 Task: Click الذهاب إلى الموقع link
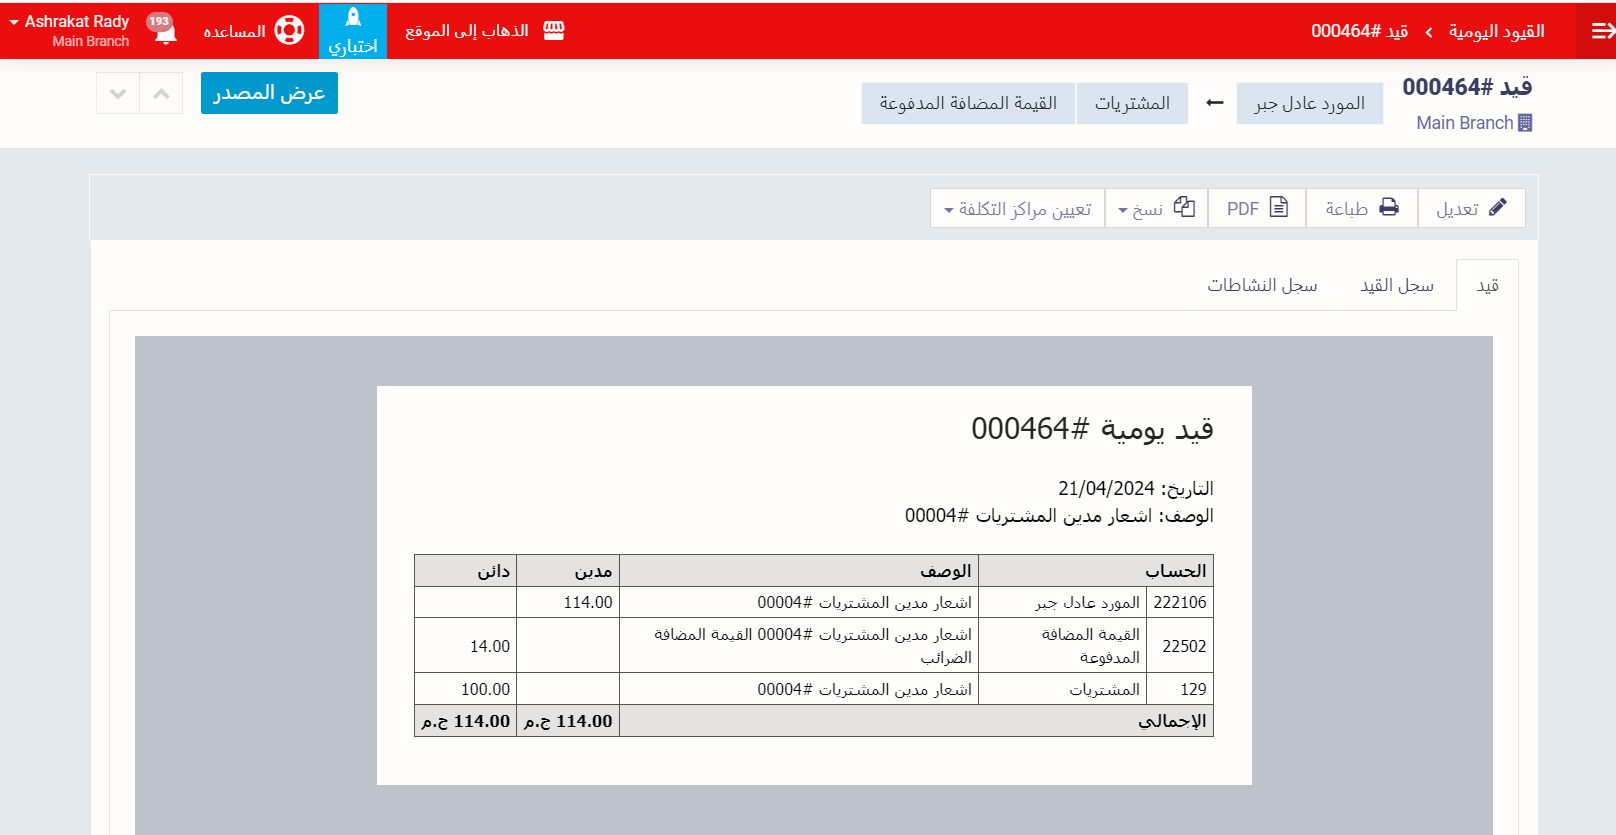click(x=466, y=31)
